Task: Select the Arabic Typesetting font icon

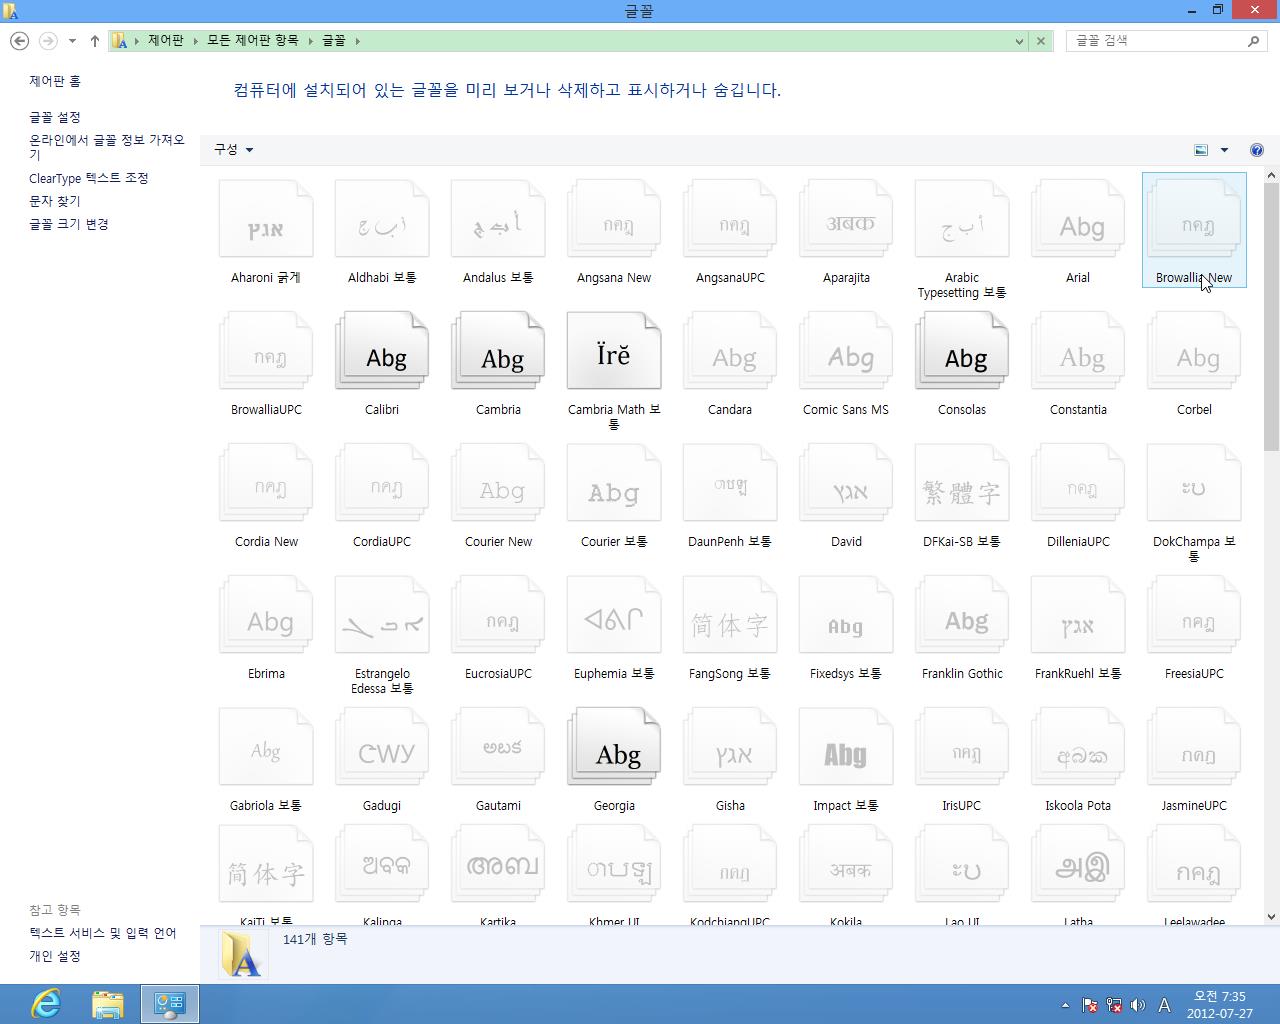Action: (x=962, y=220)
